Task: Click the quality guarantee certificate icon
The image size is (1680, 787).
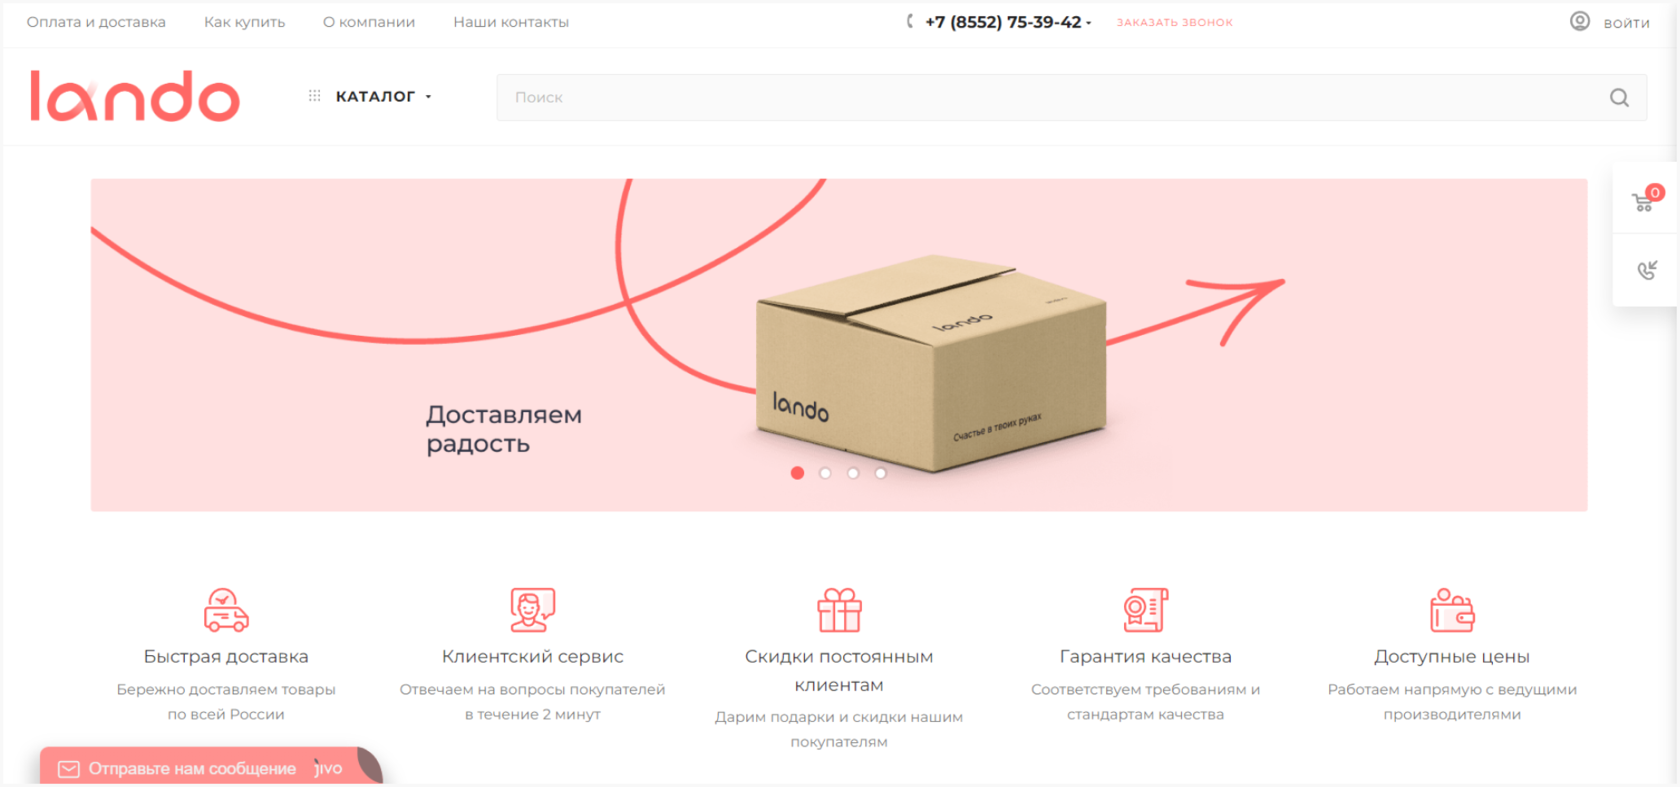Action: [x=1145, y=610]
